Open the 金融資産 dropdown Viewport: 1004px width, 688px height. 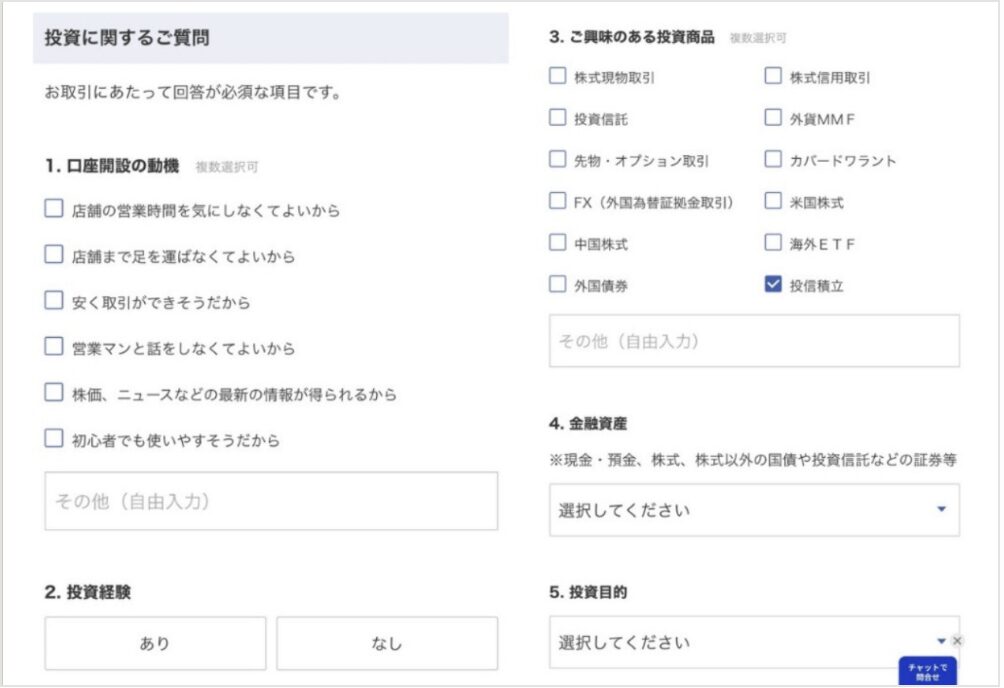tap(753, 510)
